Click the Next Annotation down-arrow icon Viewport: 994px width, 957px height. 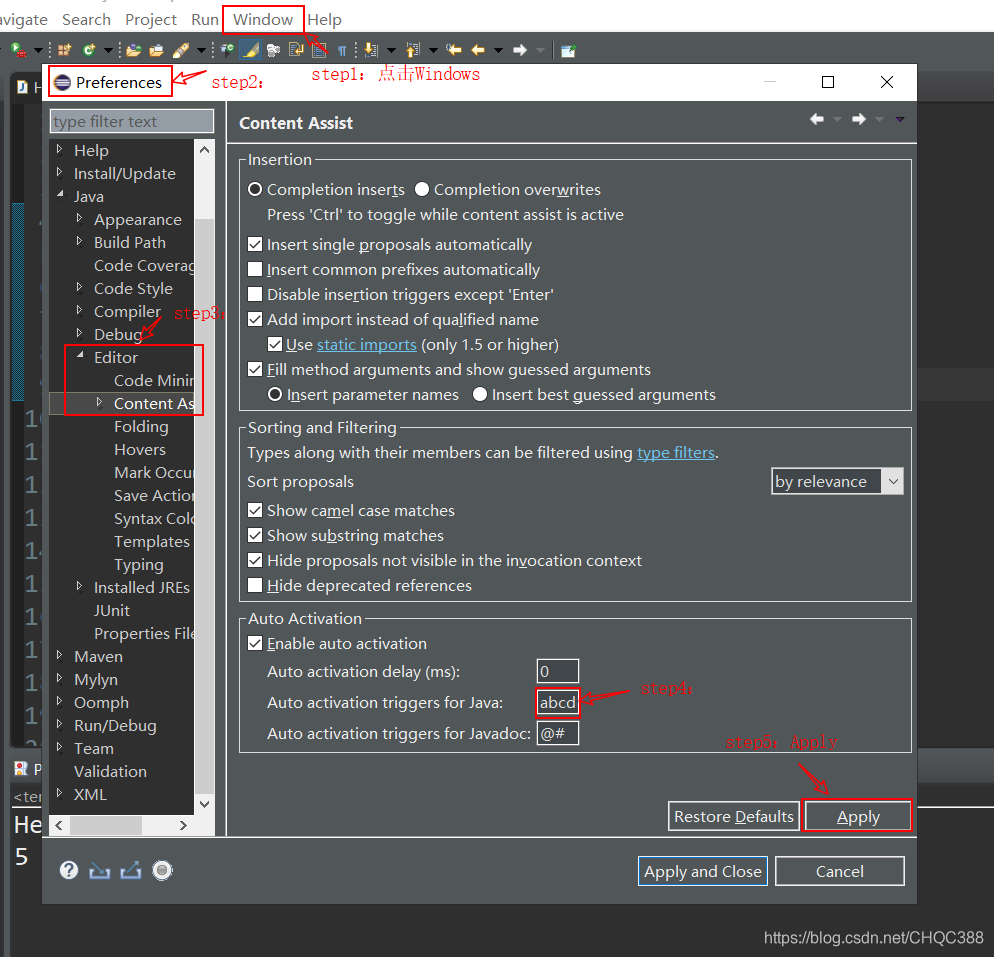(x=371, y=49)
